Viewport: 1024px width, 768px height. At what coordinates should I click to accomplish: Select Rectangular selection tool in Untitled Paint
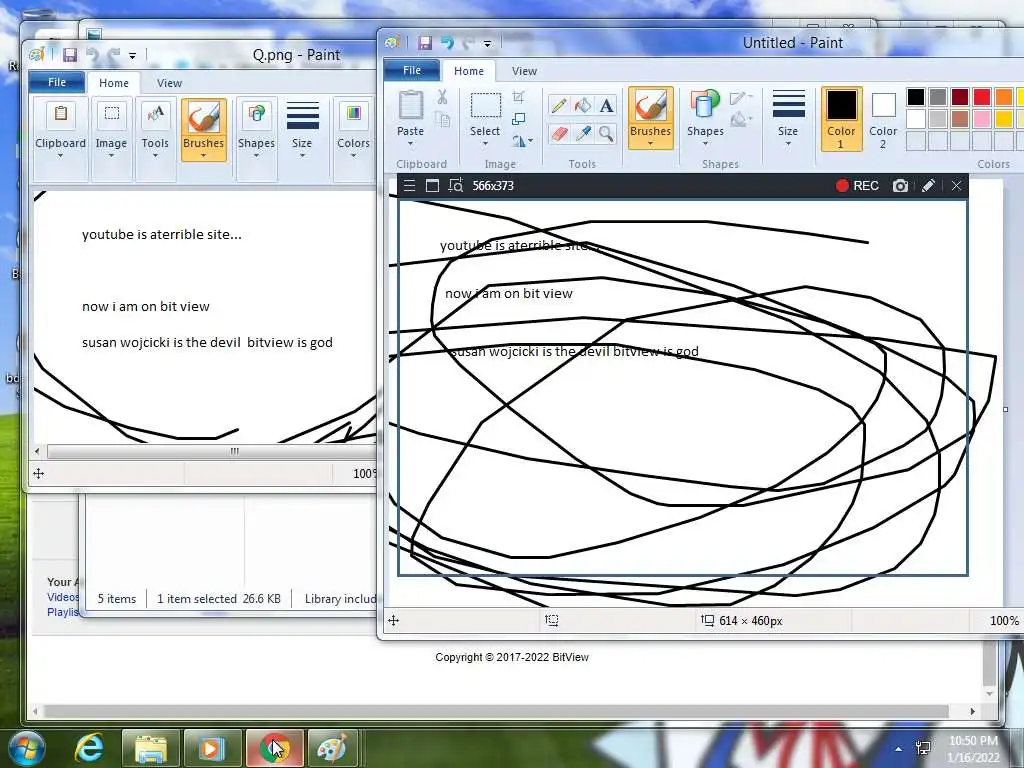[486, 105]
